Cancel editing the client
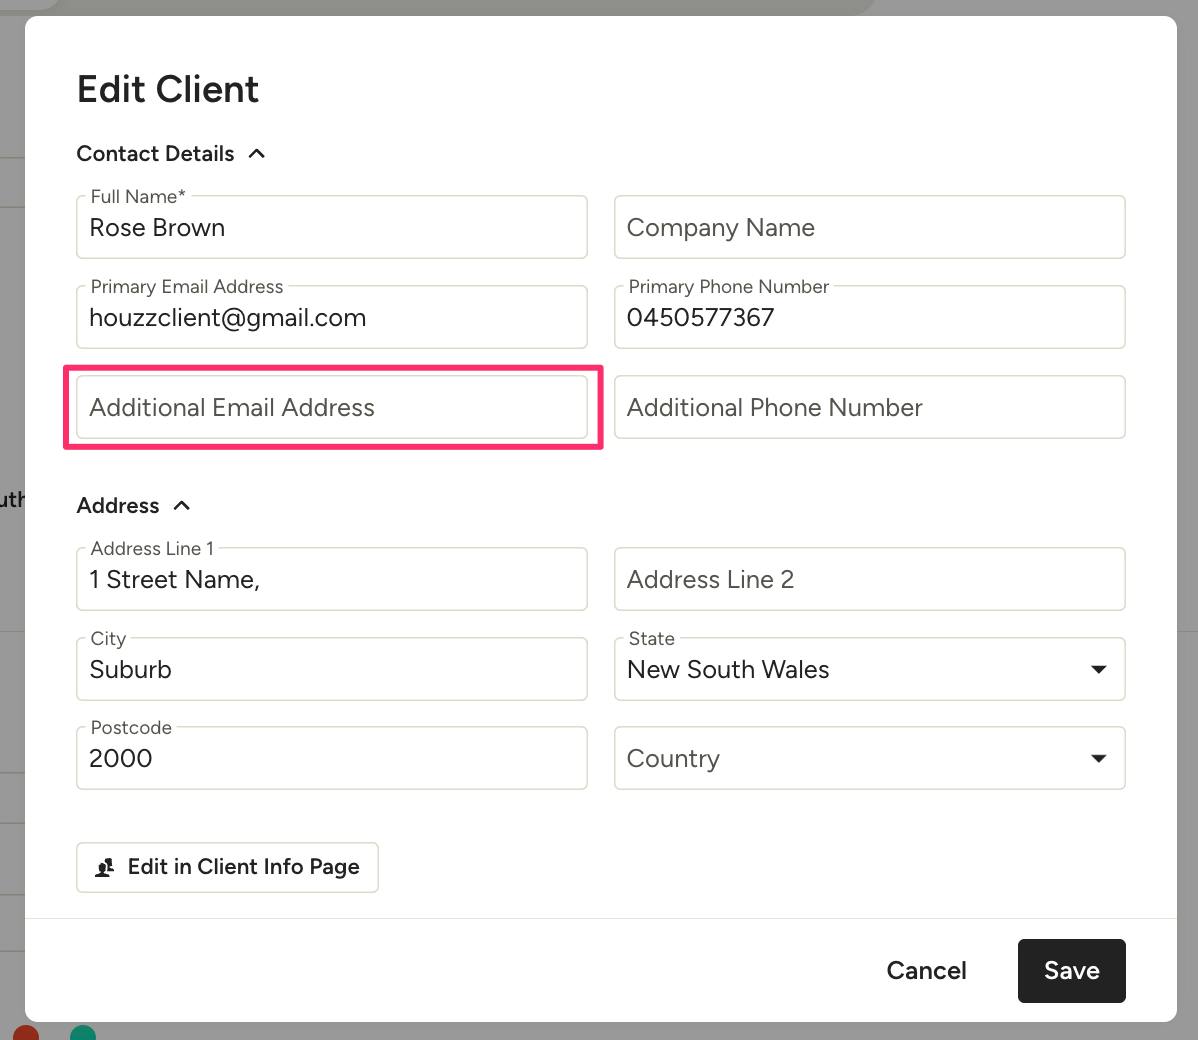 point(926,970)
